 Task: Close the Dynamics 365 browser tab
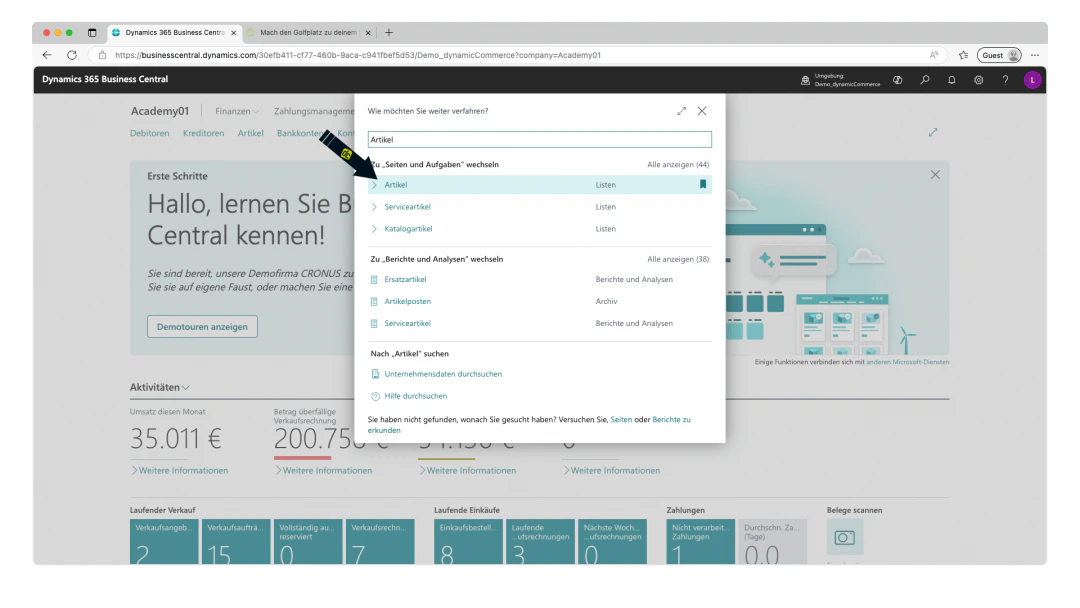click(x=233, y=32)
